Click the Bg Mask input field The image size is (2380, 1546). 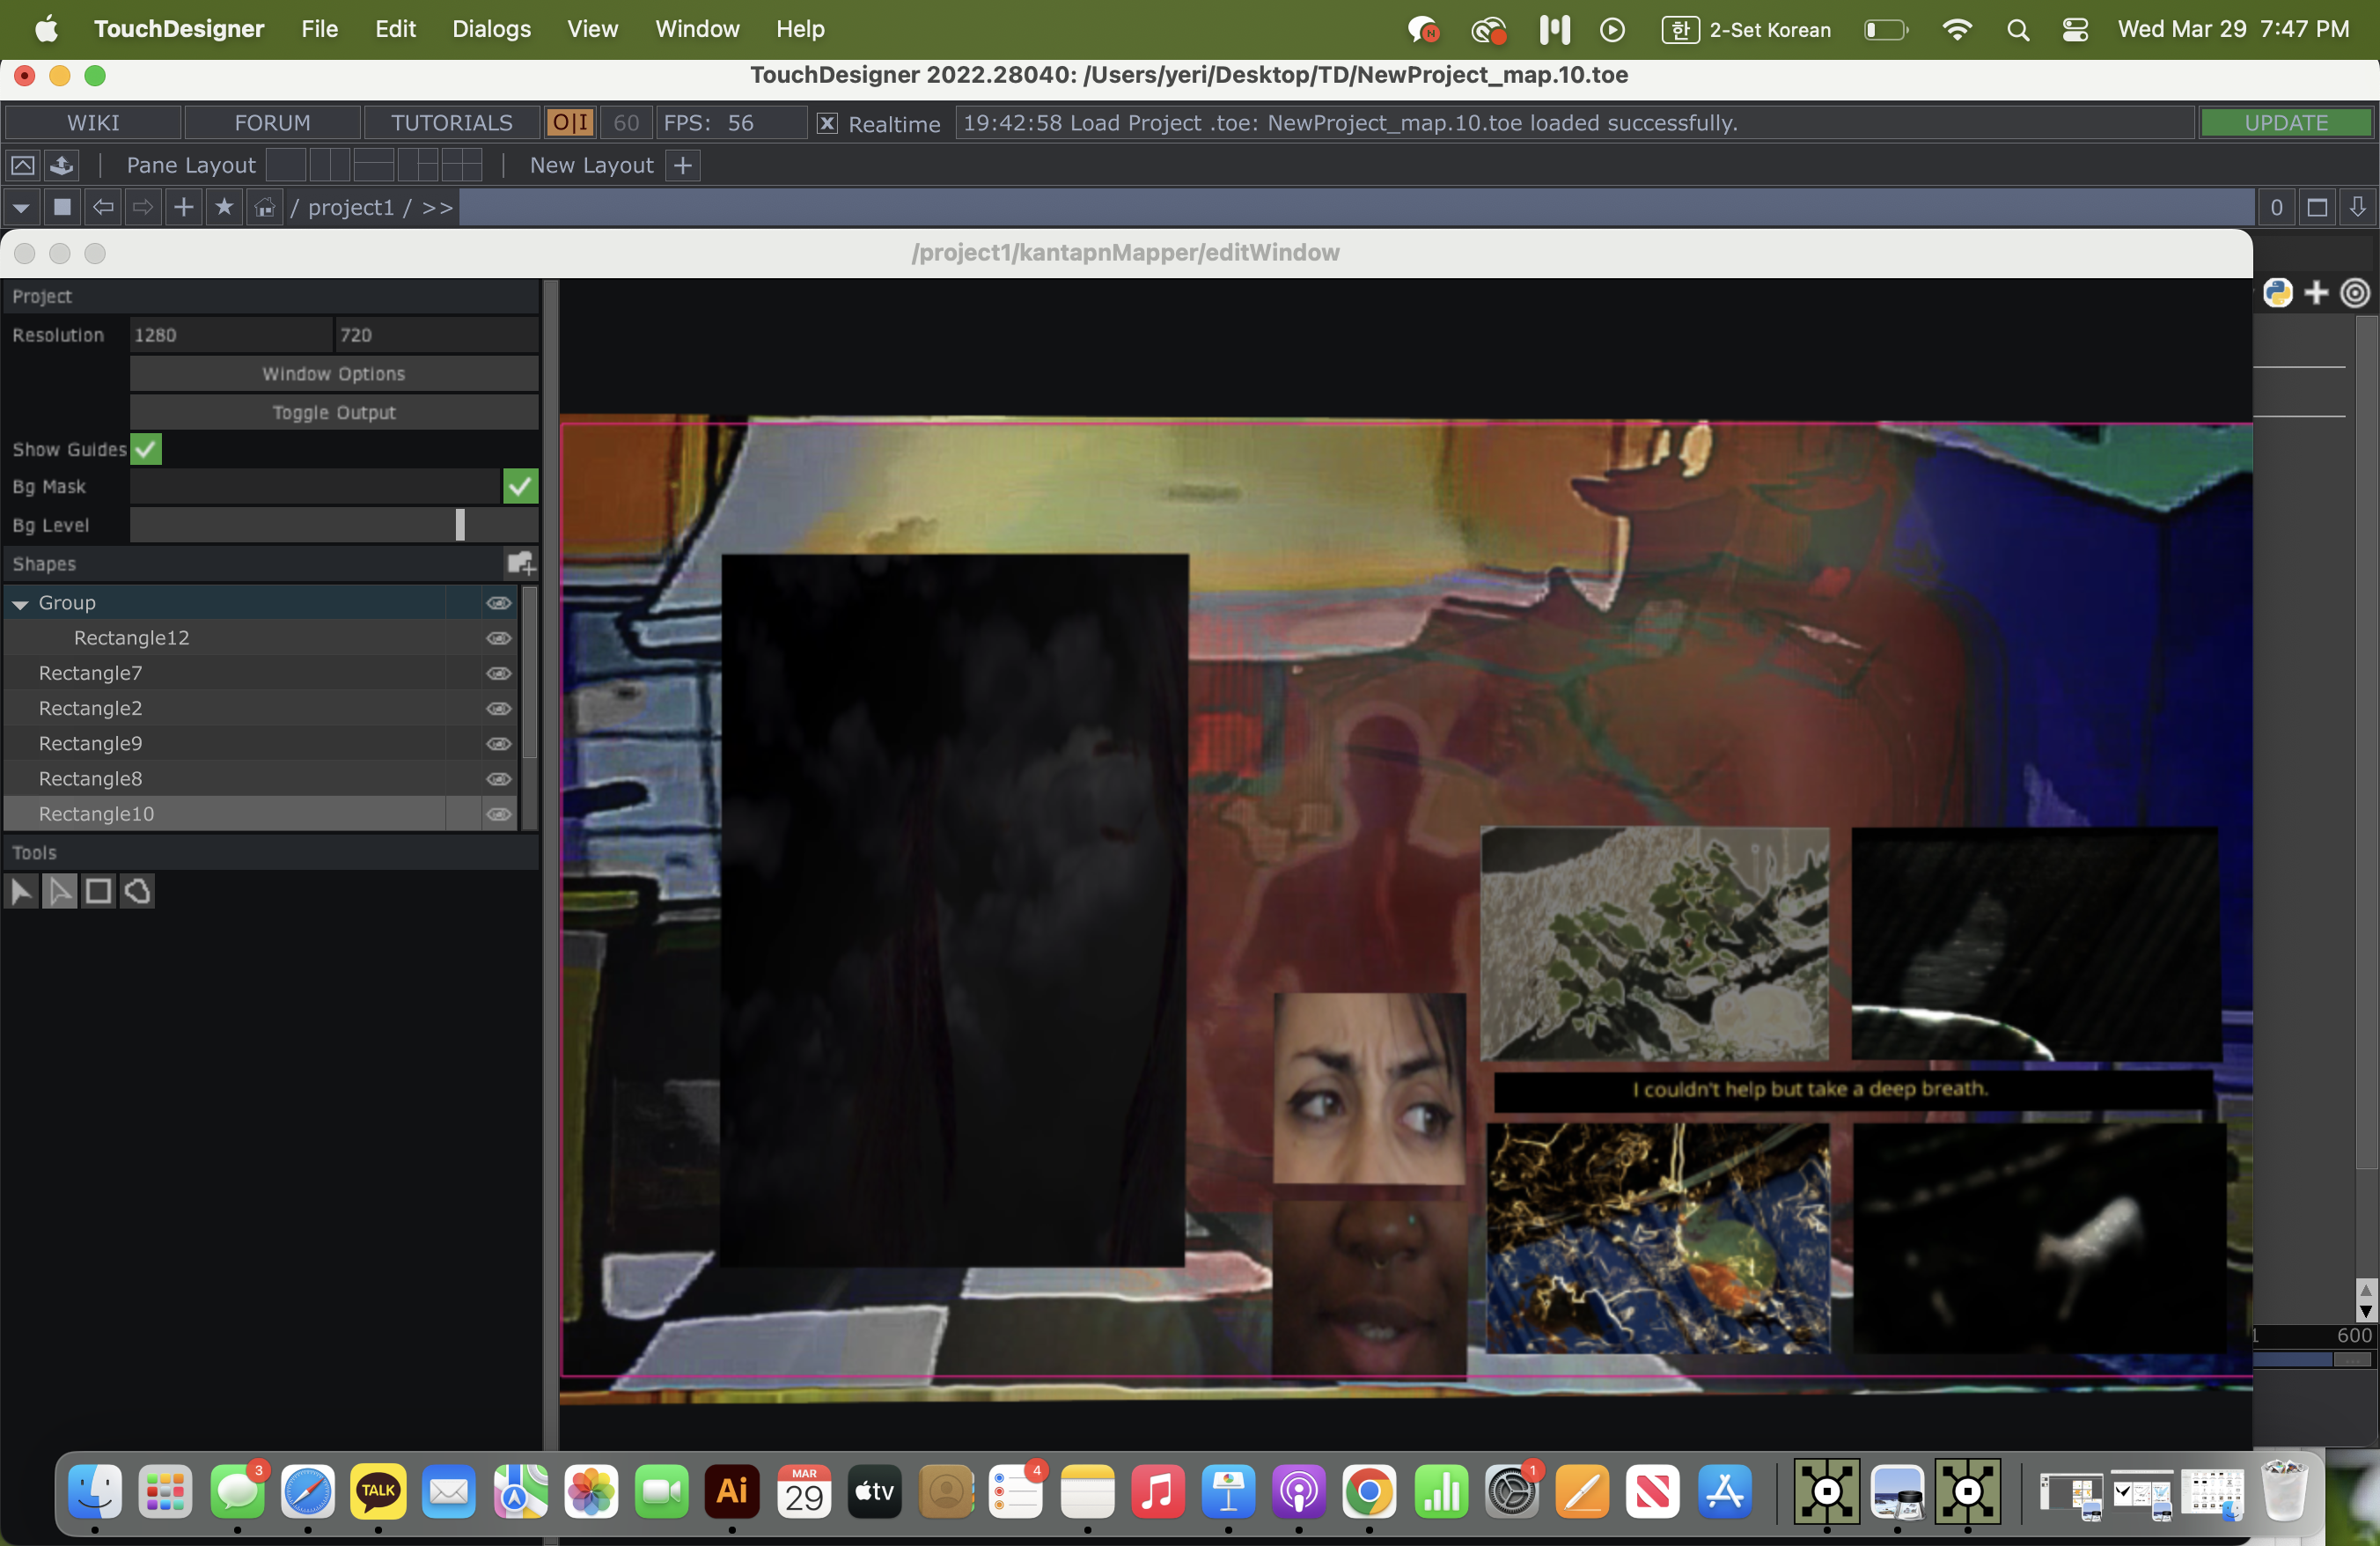[x=315, y=486]
